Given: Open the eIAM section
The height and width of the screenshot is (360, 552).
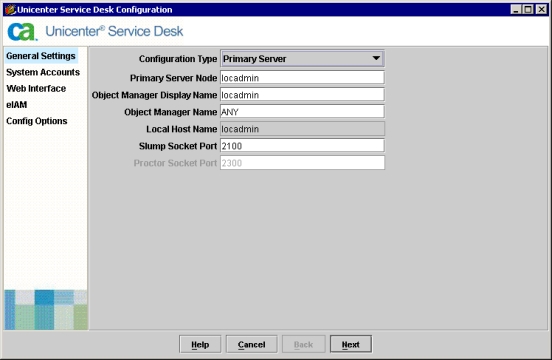Looking at the screenshot, I should pos(17,105).
